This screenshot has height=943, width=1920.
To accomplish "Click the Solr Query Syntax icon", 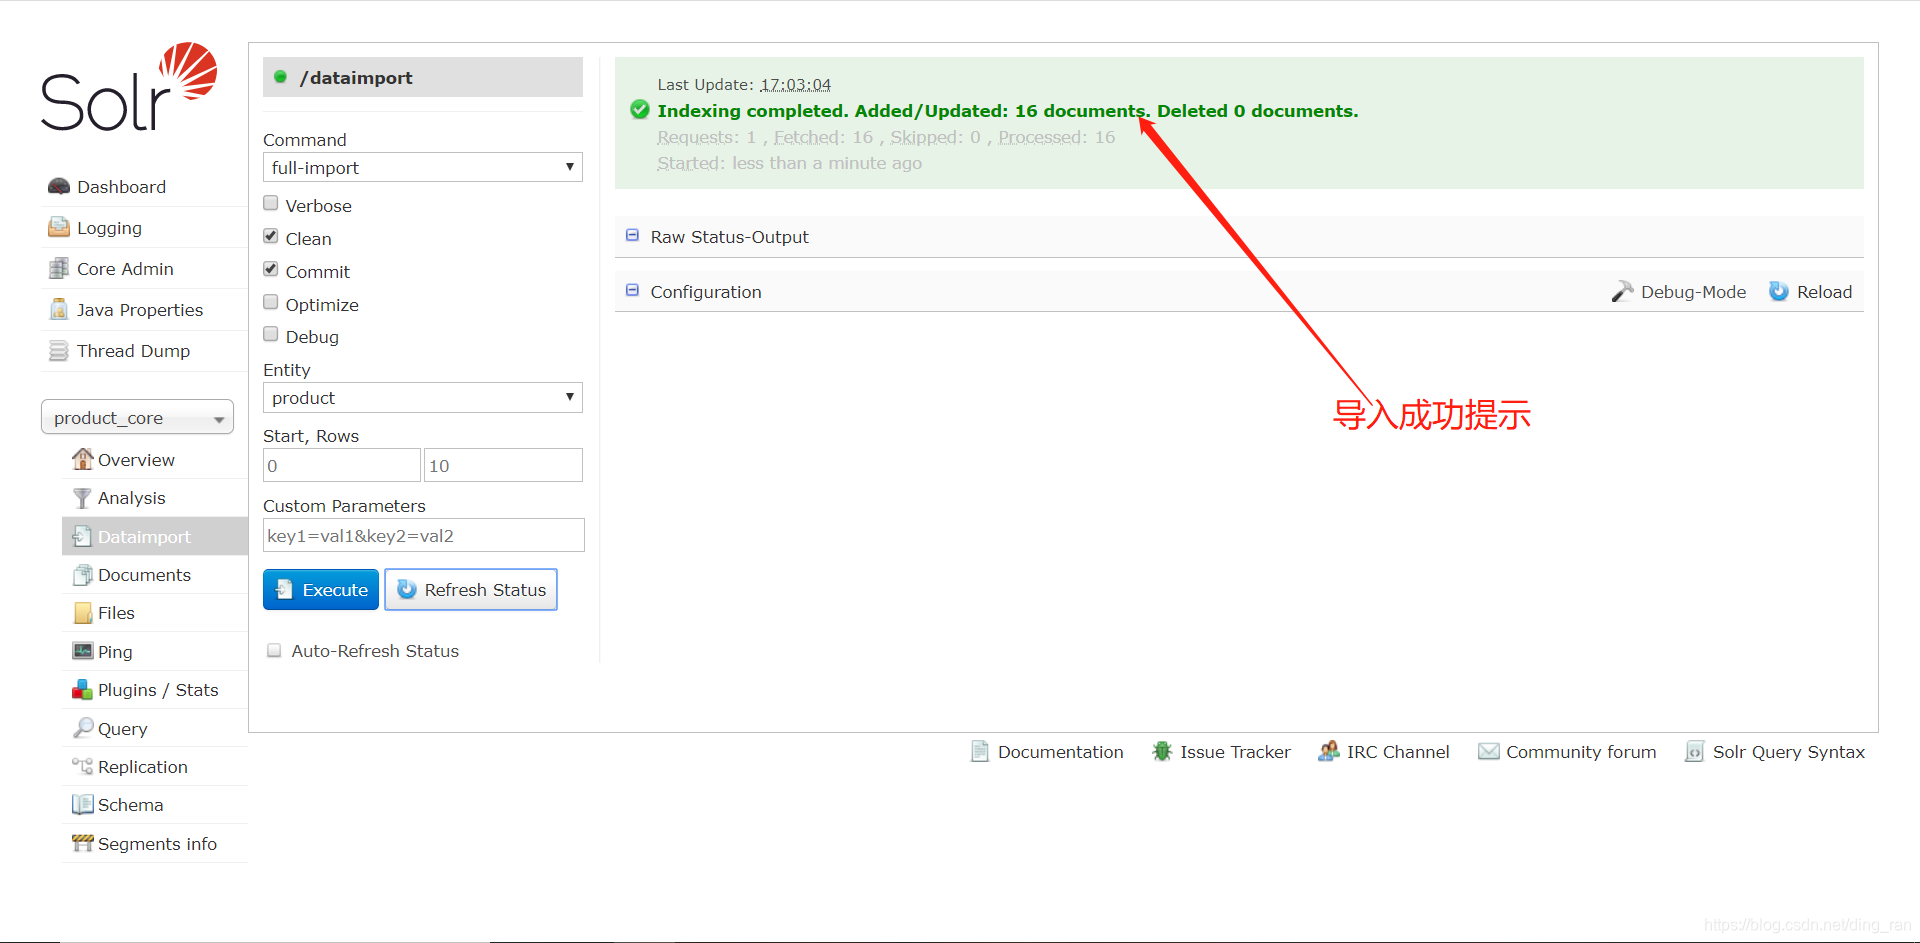I will [1694, 751].
